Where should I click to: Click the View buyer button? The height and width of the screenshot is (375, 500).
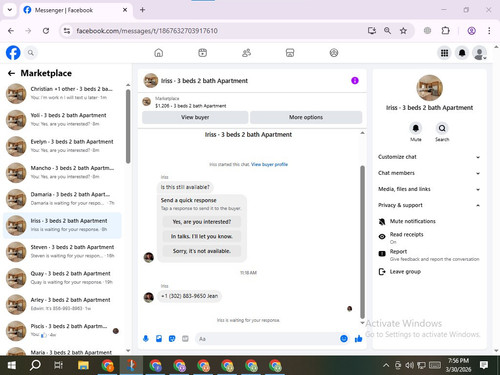(x=195, y=117)
